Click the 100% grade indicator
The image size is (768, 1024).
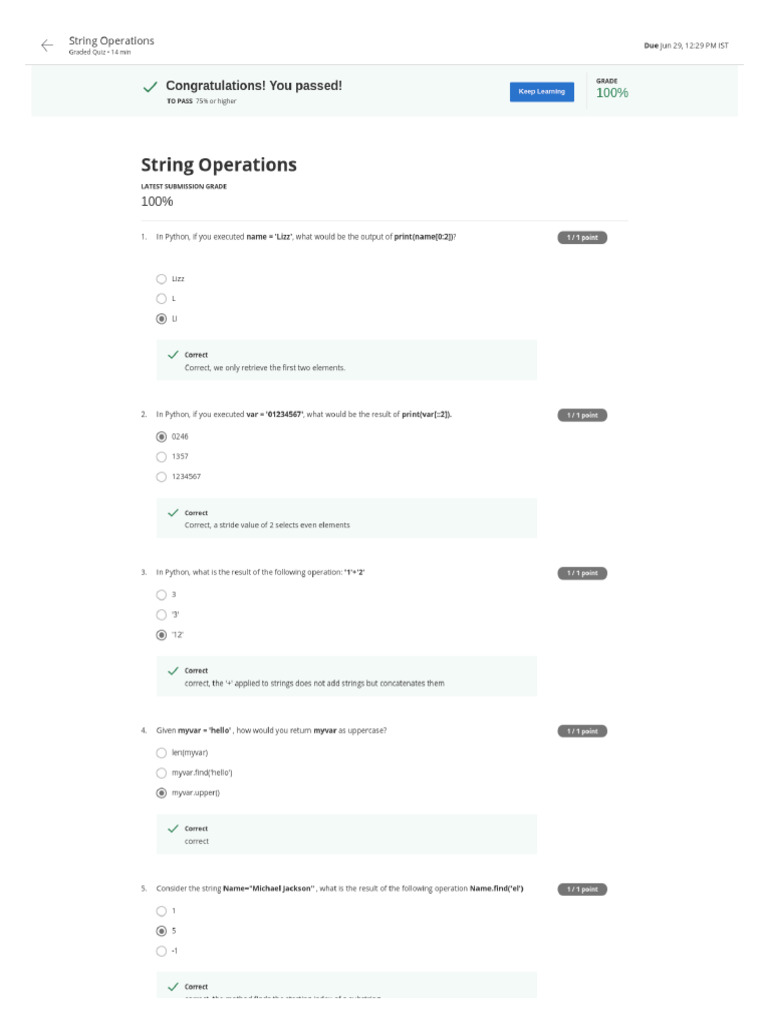click(x=612, y=93)
